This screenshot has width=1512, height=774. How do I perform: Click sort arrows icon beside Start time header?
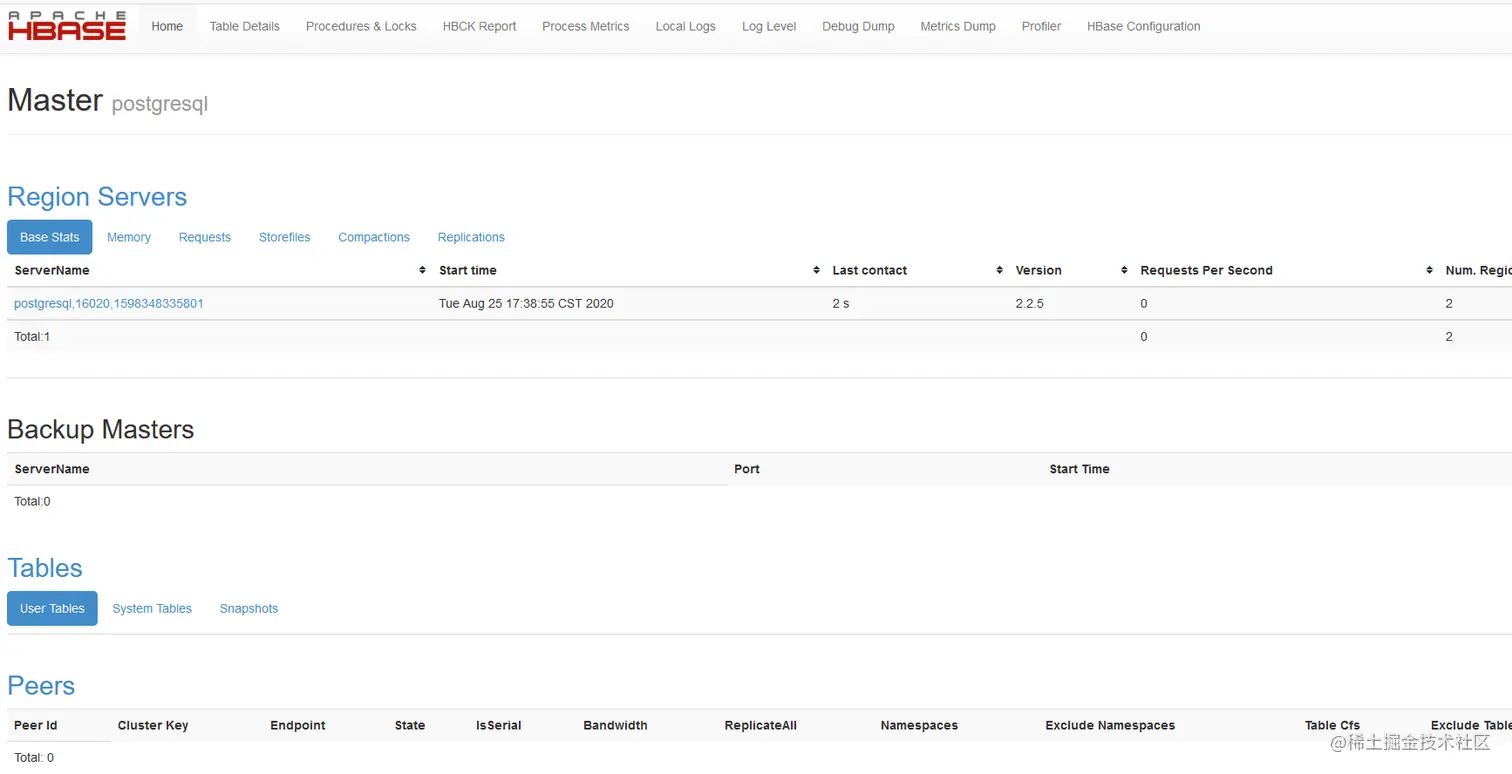(817, 271)
